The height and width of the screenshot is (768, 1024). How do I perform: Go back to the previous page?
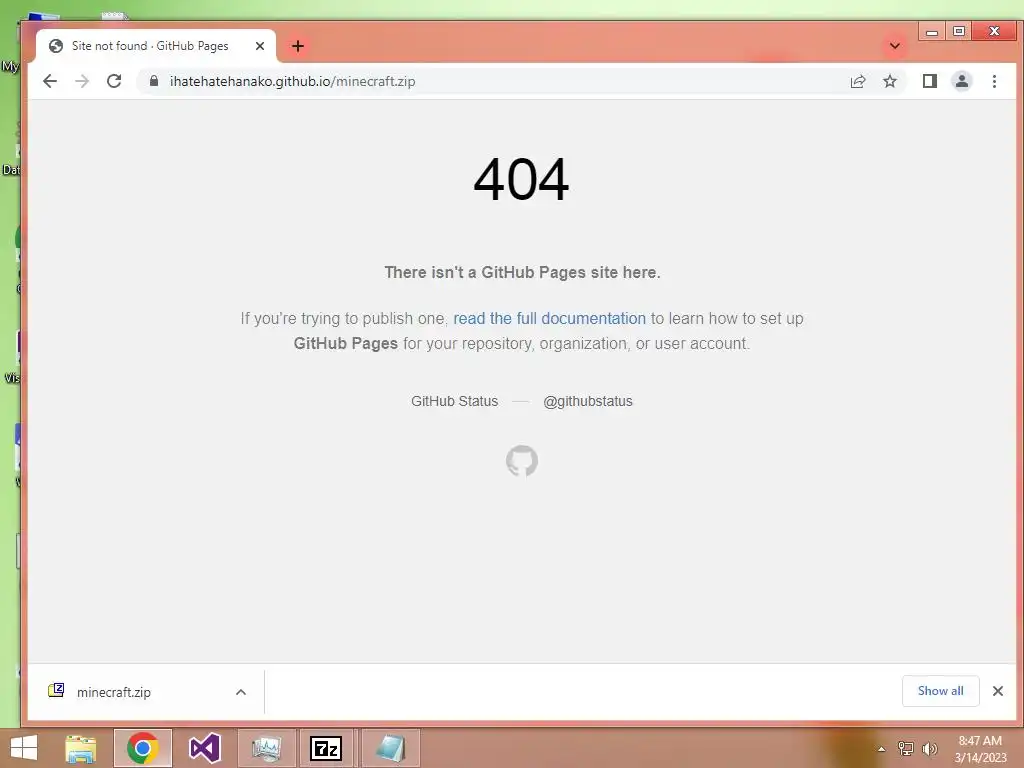(50, 81)
